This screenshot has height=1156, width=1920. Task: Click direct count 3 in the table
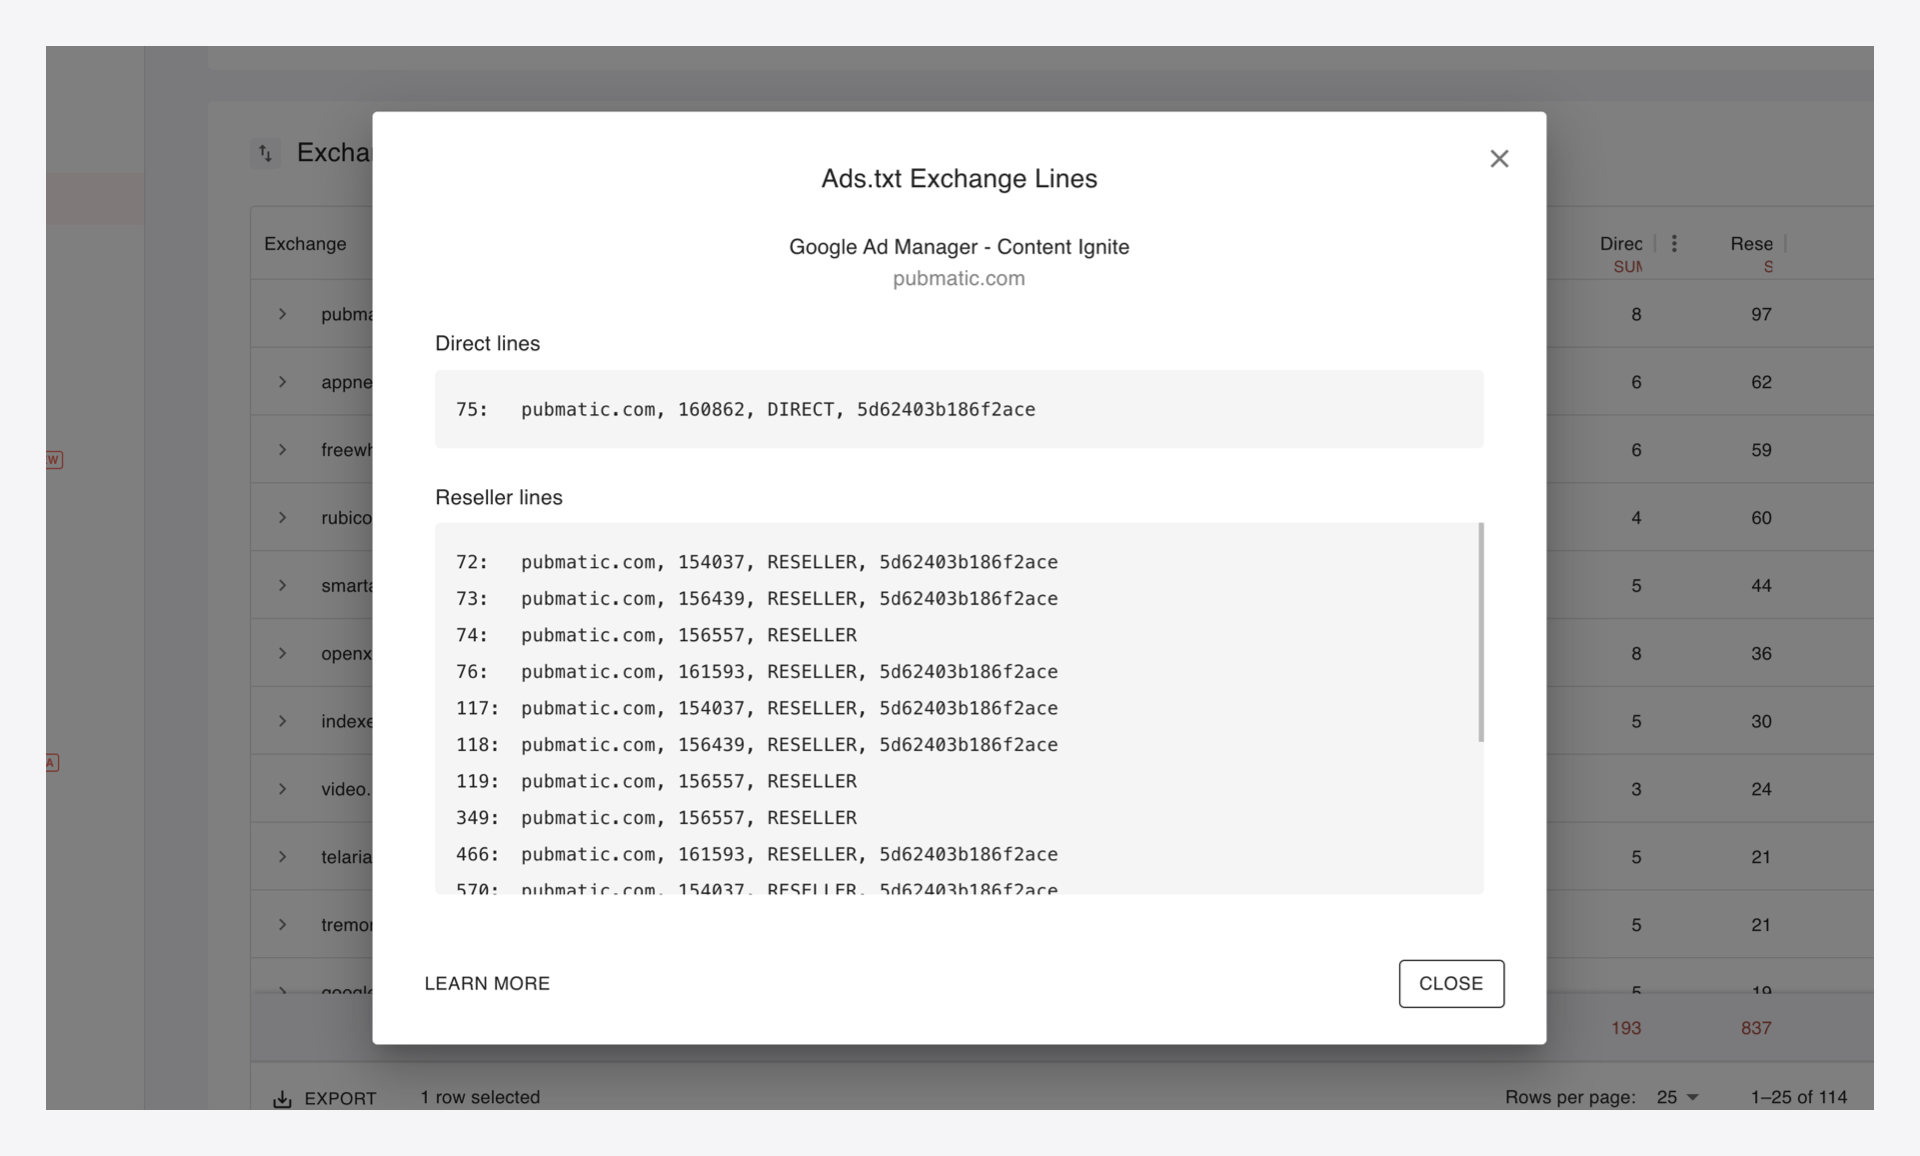tap(1636, 789)
